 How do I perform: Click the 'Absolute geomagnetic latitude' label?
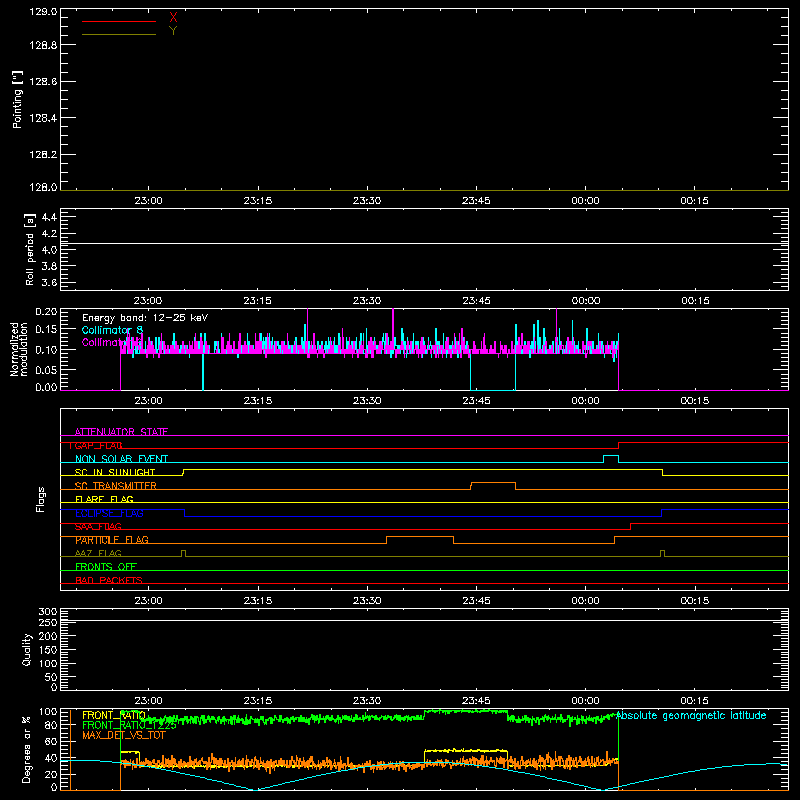coord(691,715)
